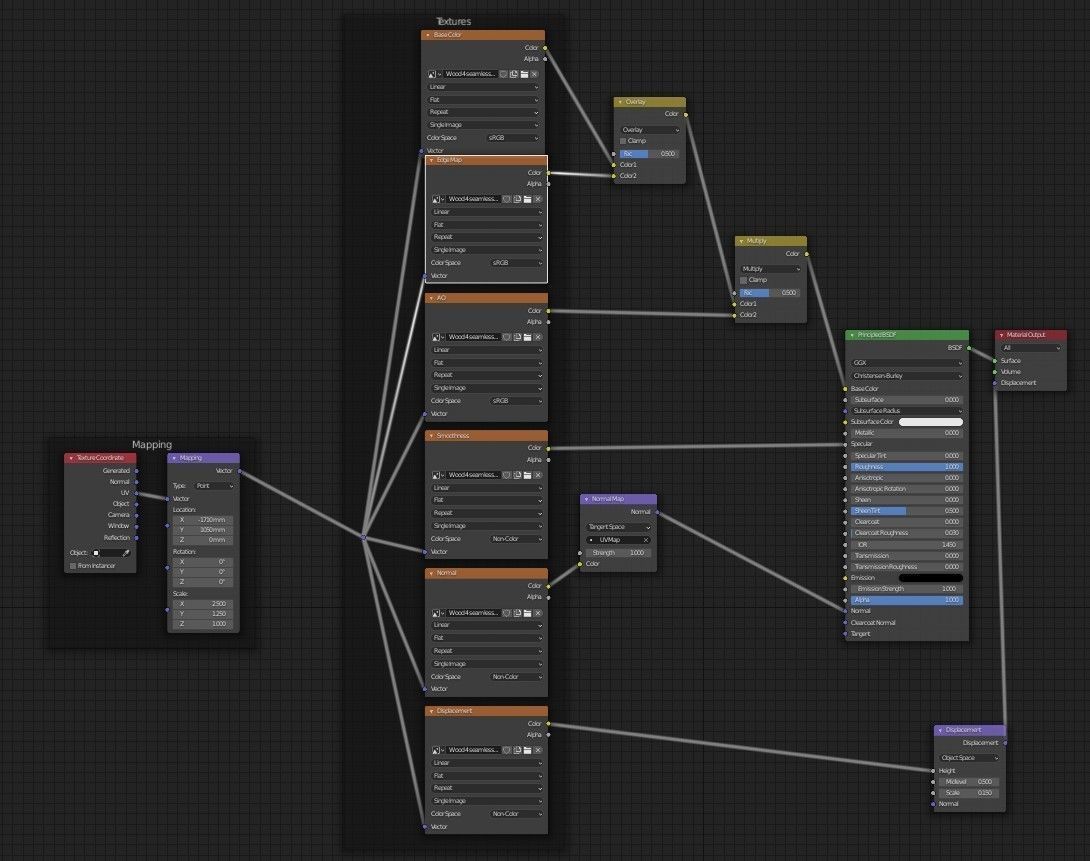
Task: Select the Textures frame label
Action: click(x=453, y=22)
